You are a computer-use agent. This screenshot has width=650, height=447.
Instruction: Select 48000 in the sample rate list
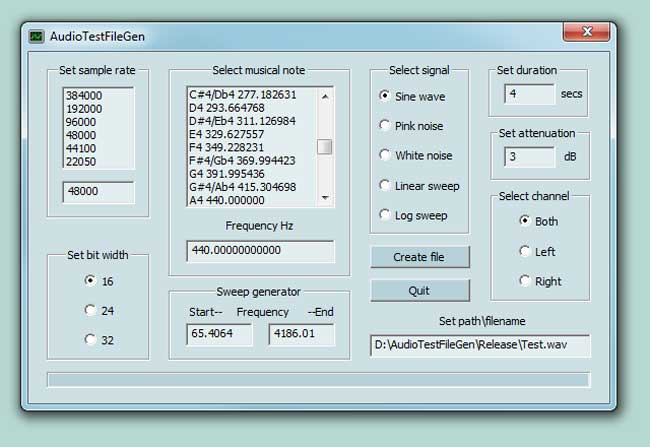tap(98, 135)
